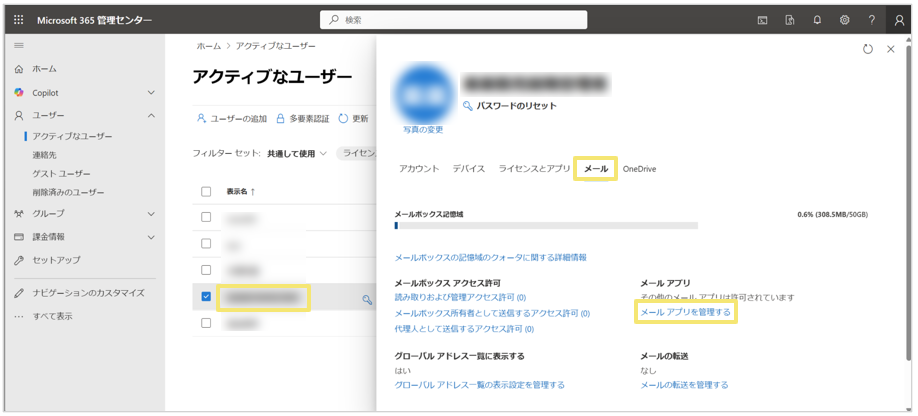The width and height of the screenshot is (918, 416).
Task: Click 更新 in the users toolbar
Action: [353, 119]
